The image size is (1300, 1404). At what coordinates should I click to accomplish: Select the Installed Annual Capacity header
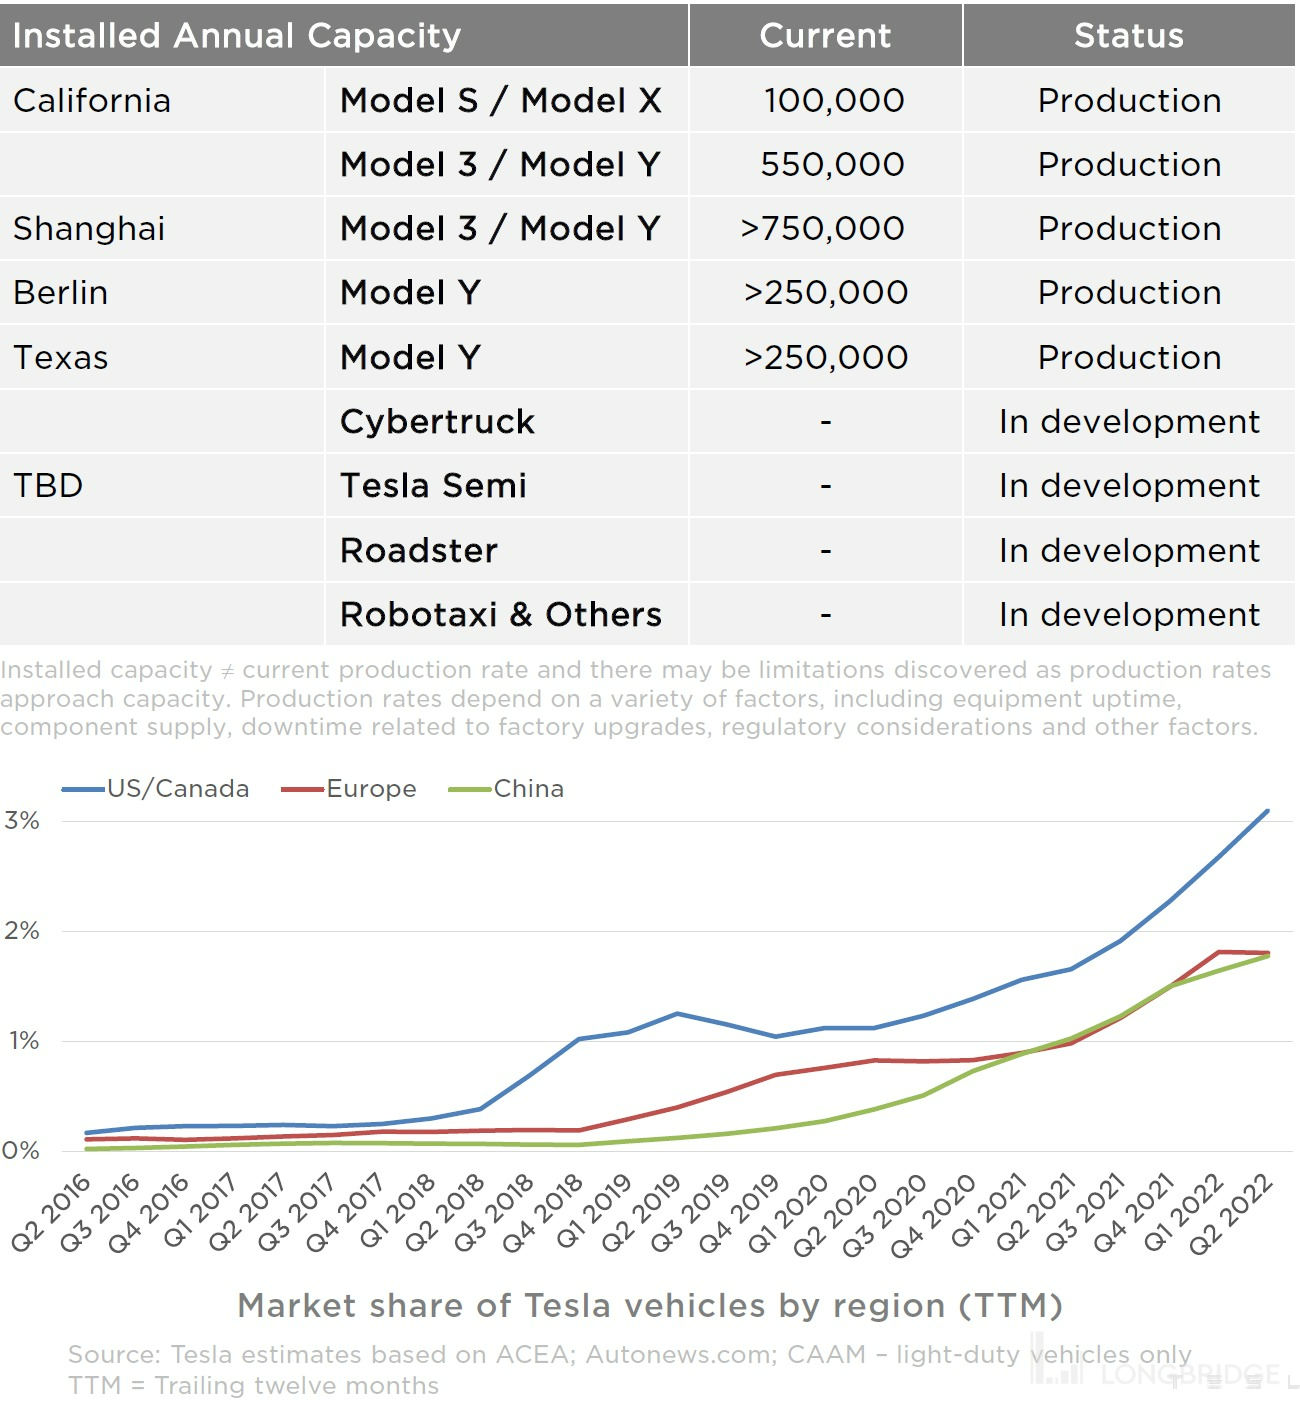tap(237, 36)
